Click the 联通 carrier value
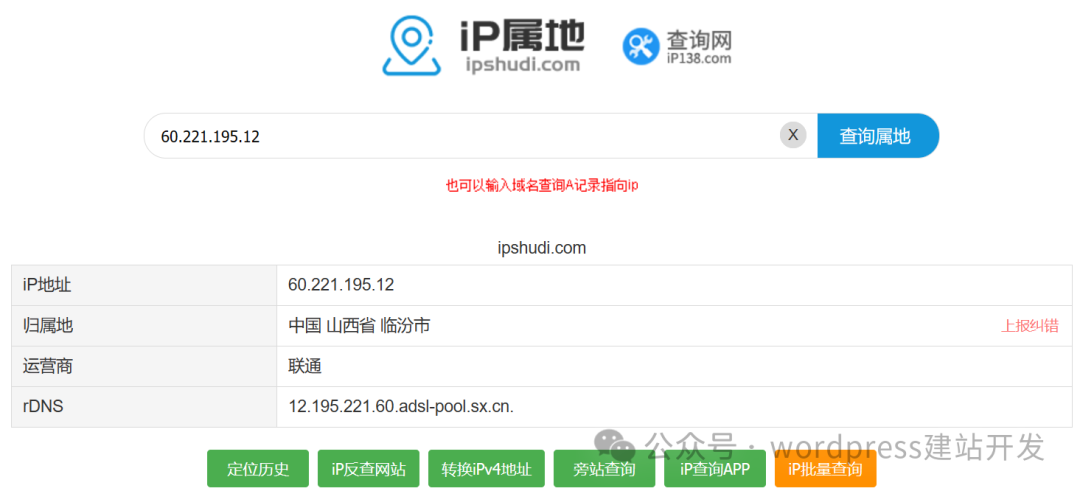1080x491 pixels. [305, 367]
